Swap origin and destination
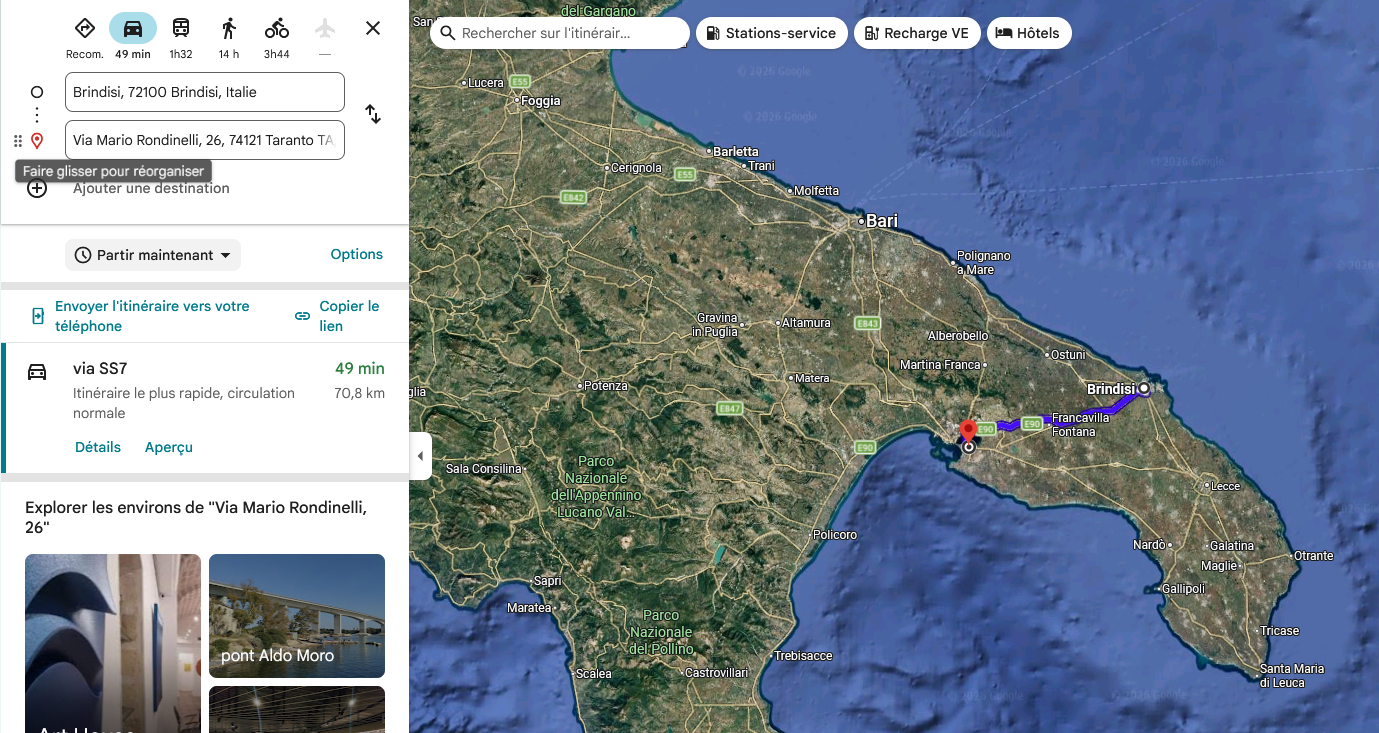1379x733 pixels. pyautogui.click(x=373, y=114)
